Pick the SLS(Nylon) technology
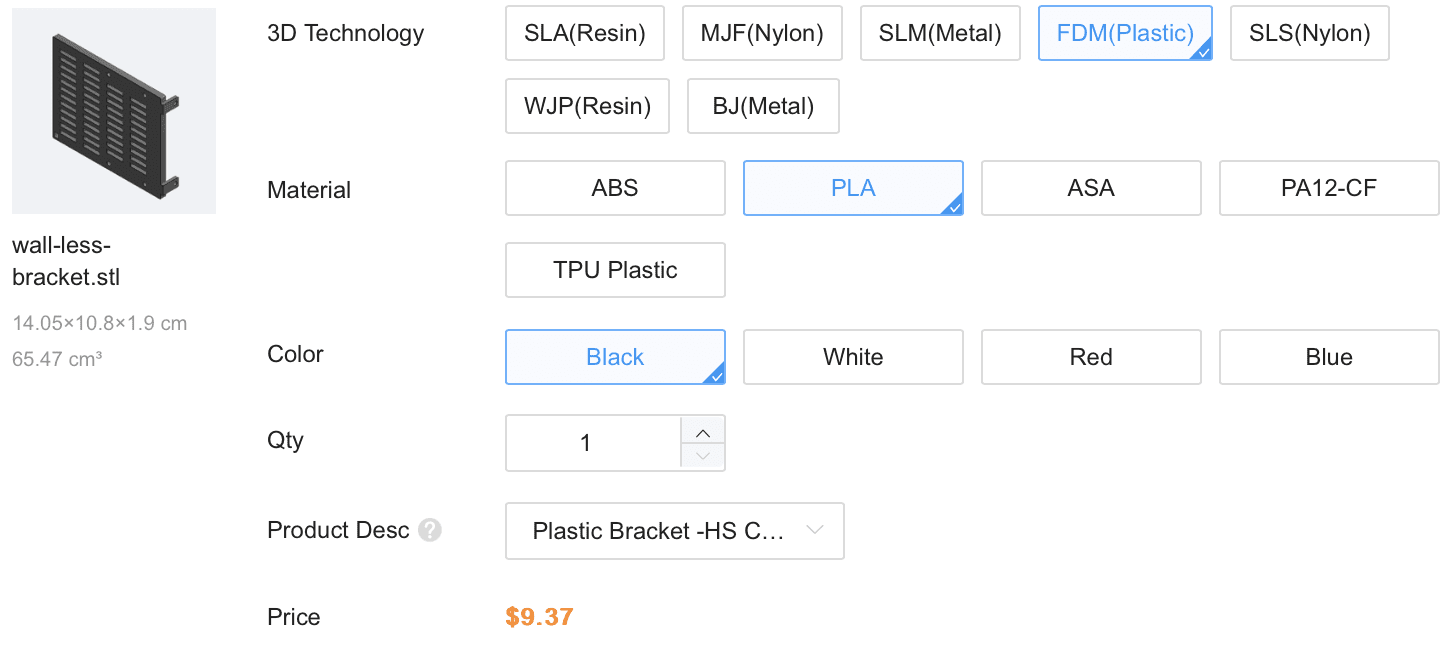 (x=1309, y=34)
